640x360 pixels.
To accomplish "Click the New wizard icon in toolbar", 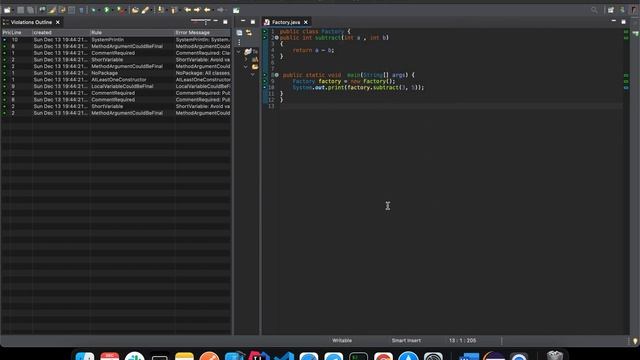I will pos(7,10).
